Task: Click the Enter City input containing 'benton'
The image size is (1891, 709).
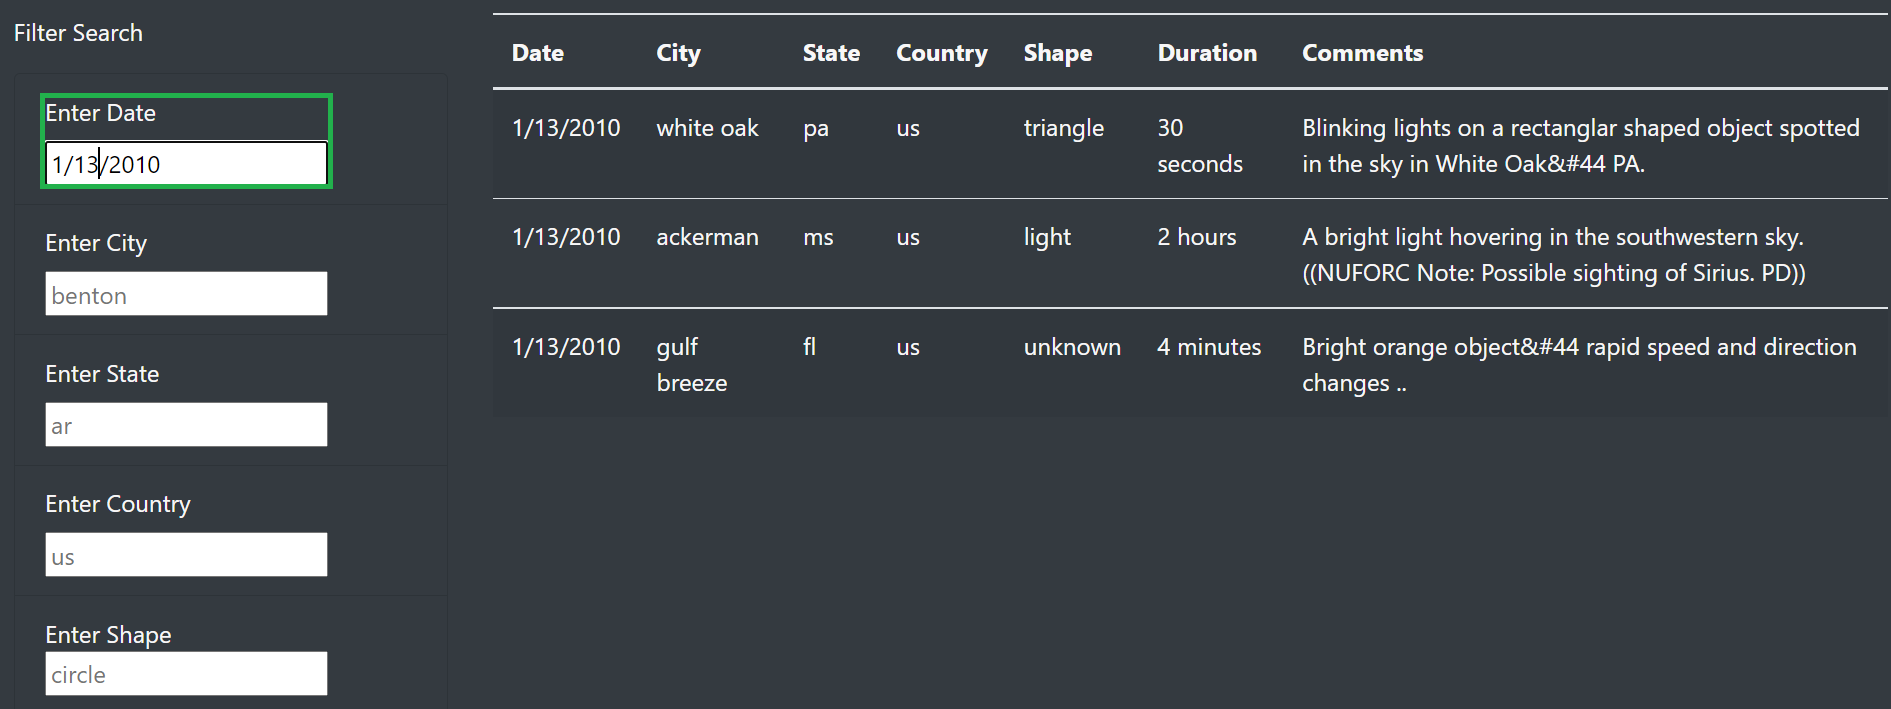Action: pyautogui.click(x=185, y=293)
